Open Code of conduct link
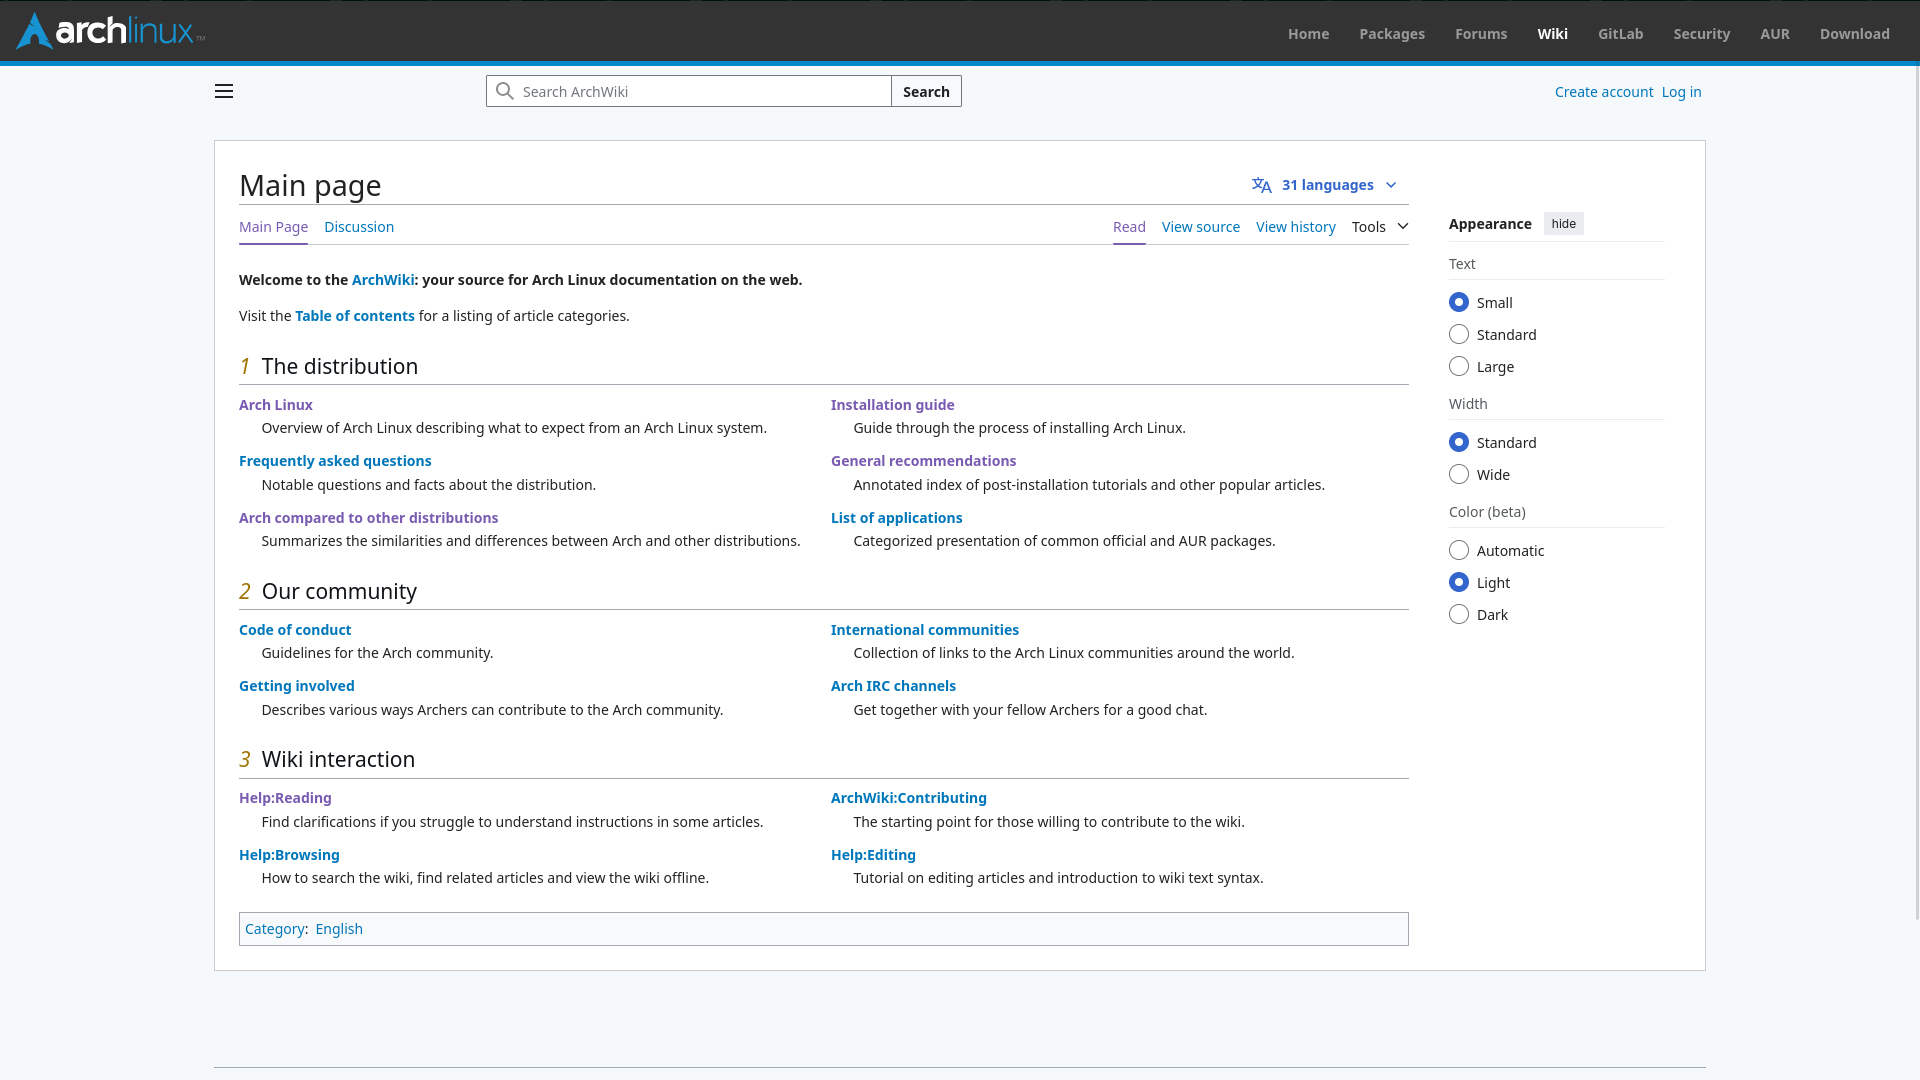 click(295, 630)
